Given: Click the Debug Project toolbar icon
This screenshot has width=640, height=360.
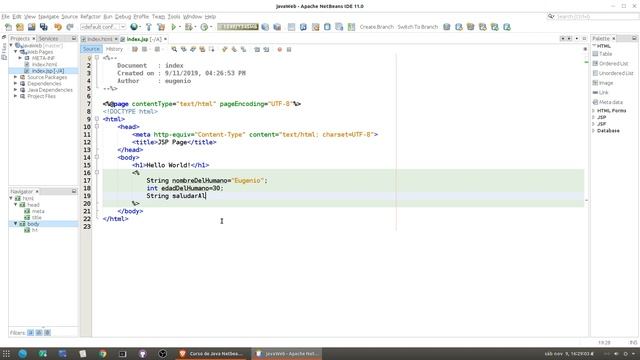Looking at the screenshot, I should coord(188,27).
